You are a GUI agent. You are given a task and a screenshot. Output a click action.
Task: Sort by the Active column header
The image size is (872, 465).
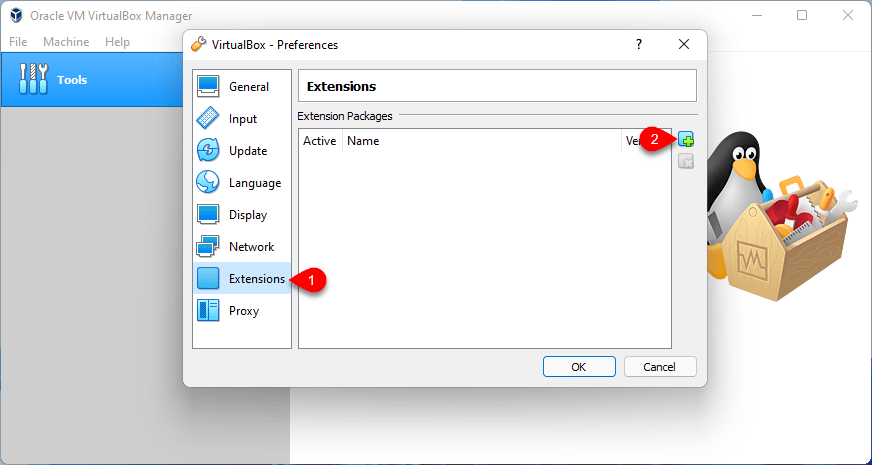click(x=320, y=141)
